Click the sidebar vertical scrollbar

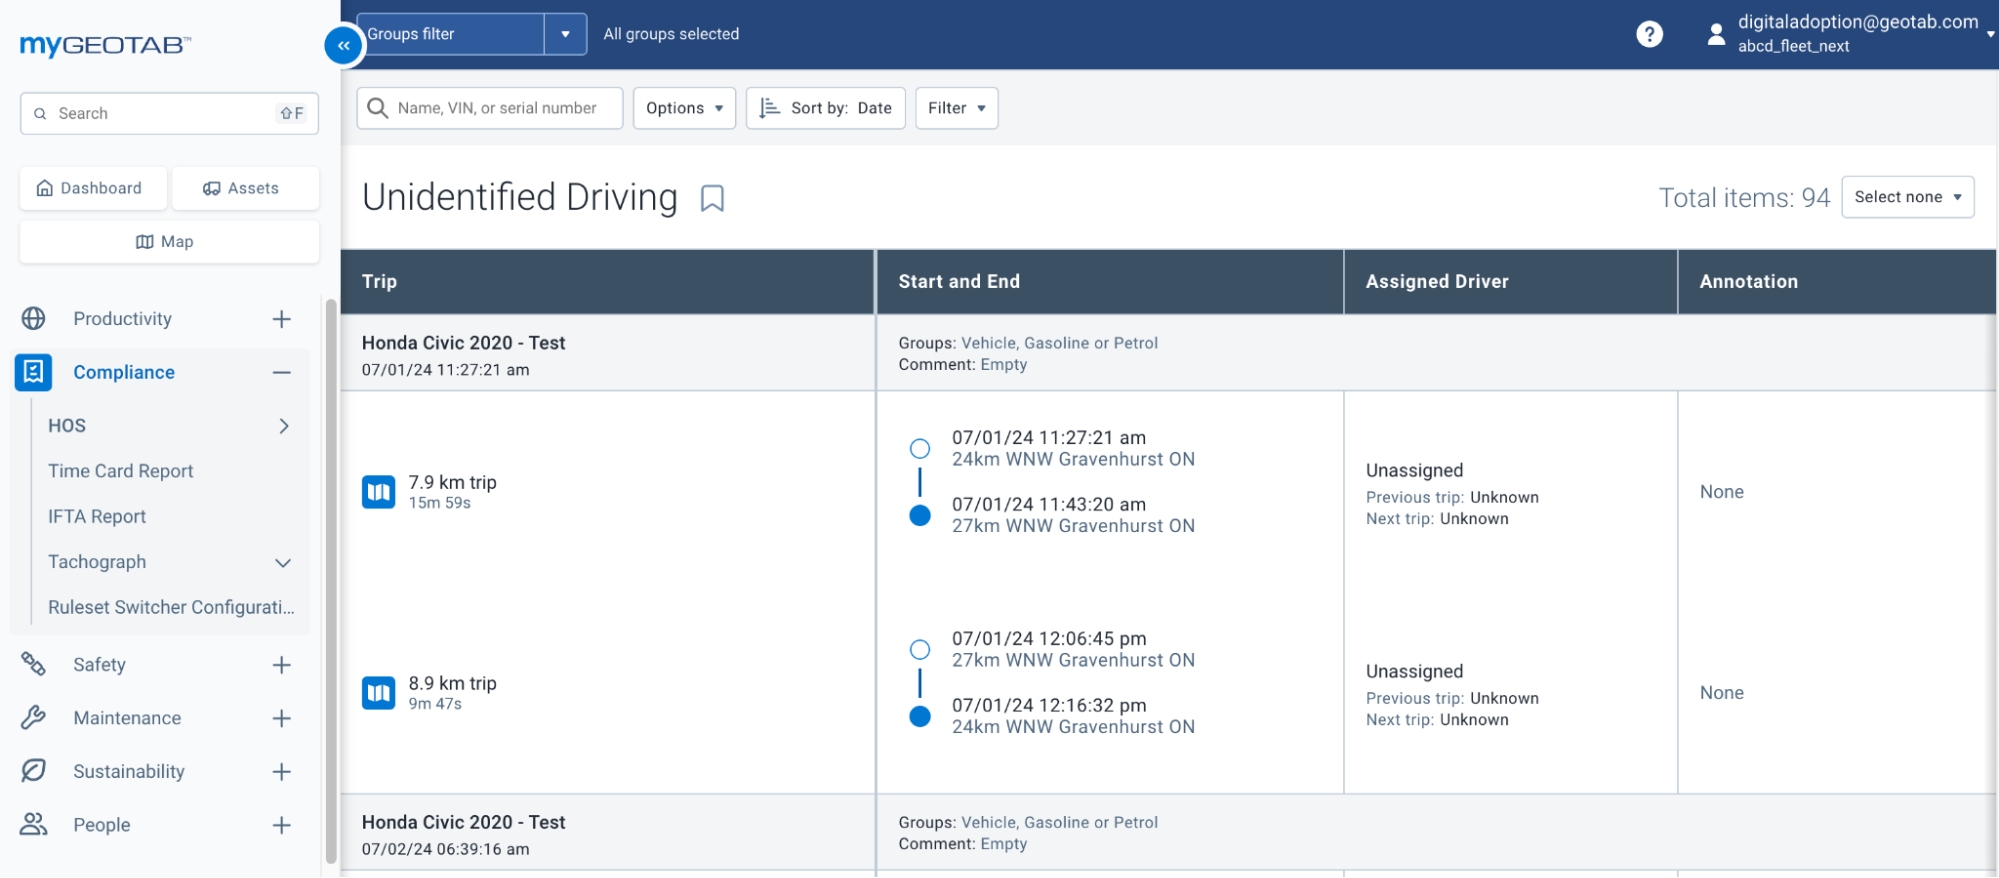click(331, 580)
